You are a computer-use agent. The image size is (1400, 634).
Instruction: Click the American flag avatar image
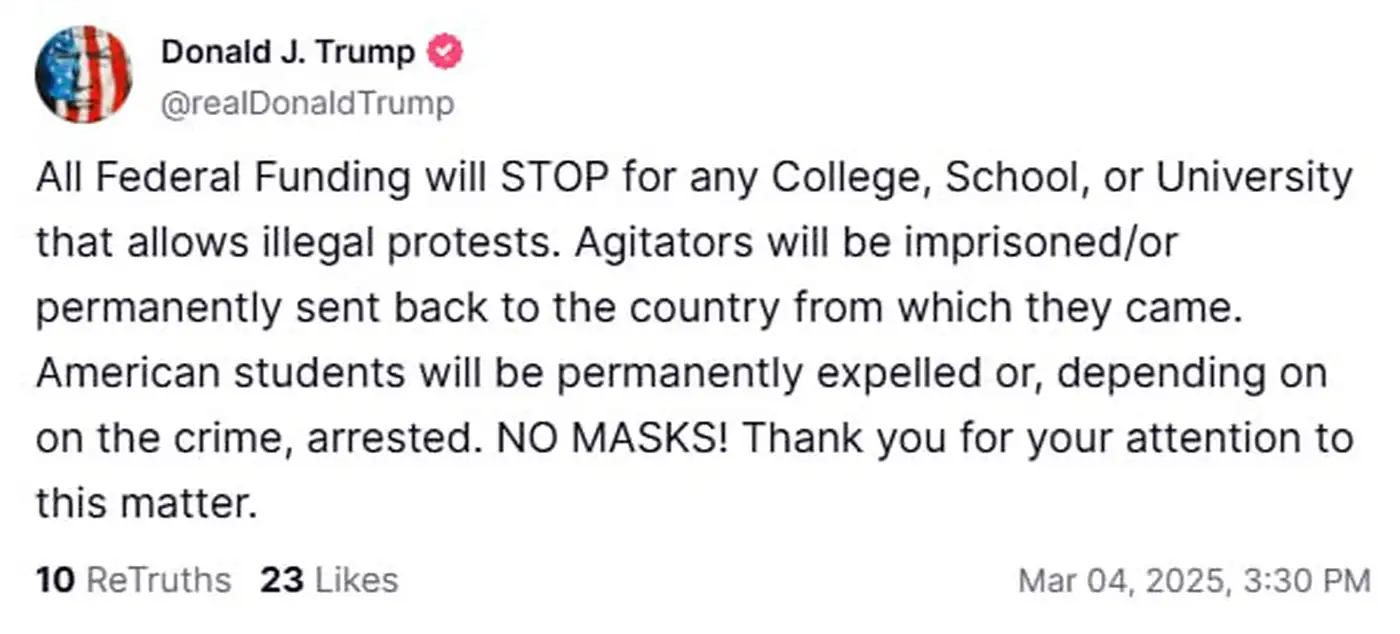point(84,72)
